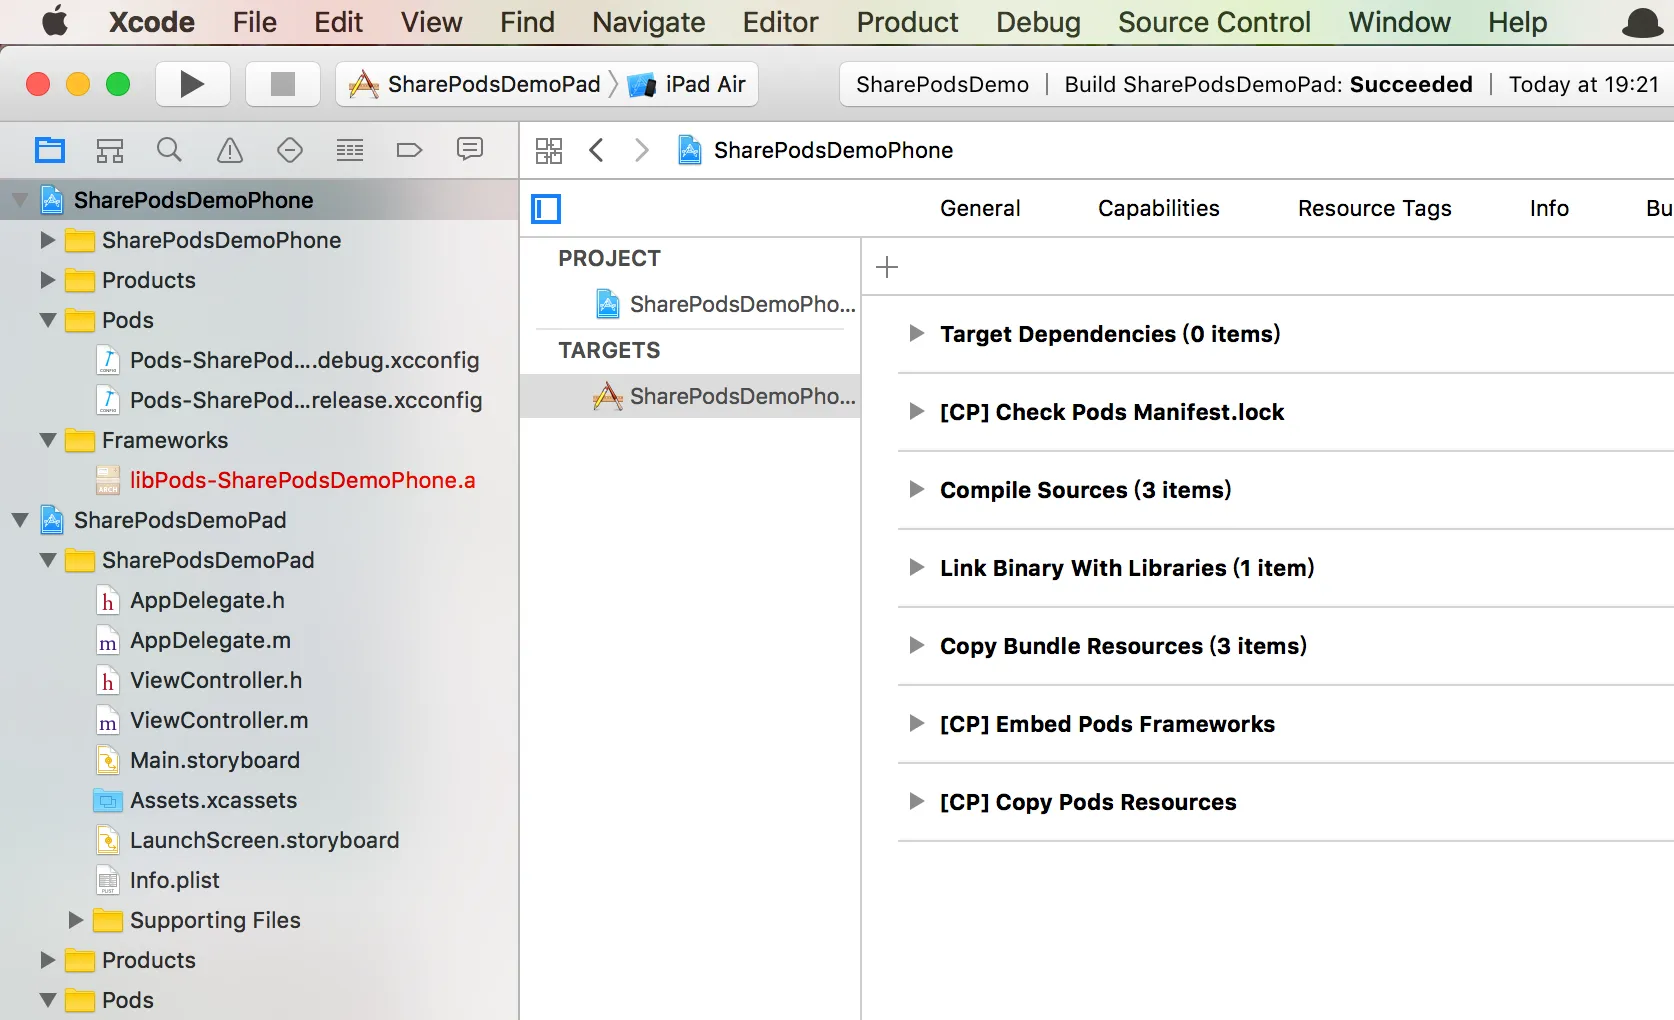
Task: Open the File menu
Action: 255,22
